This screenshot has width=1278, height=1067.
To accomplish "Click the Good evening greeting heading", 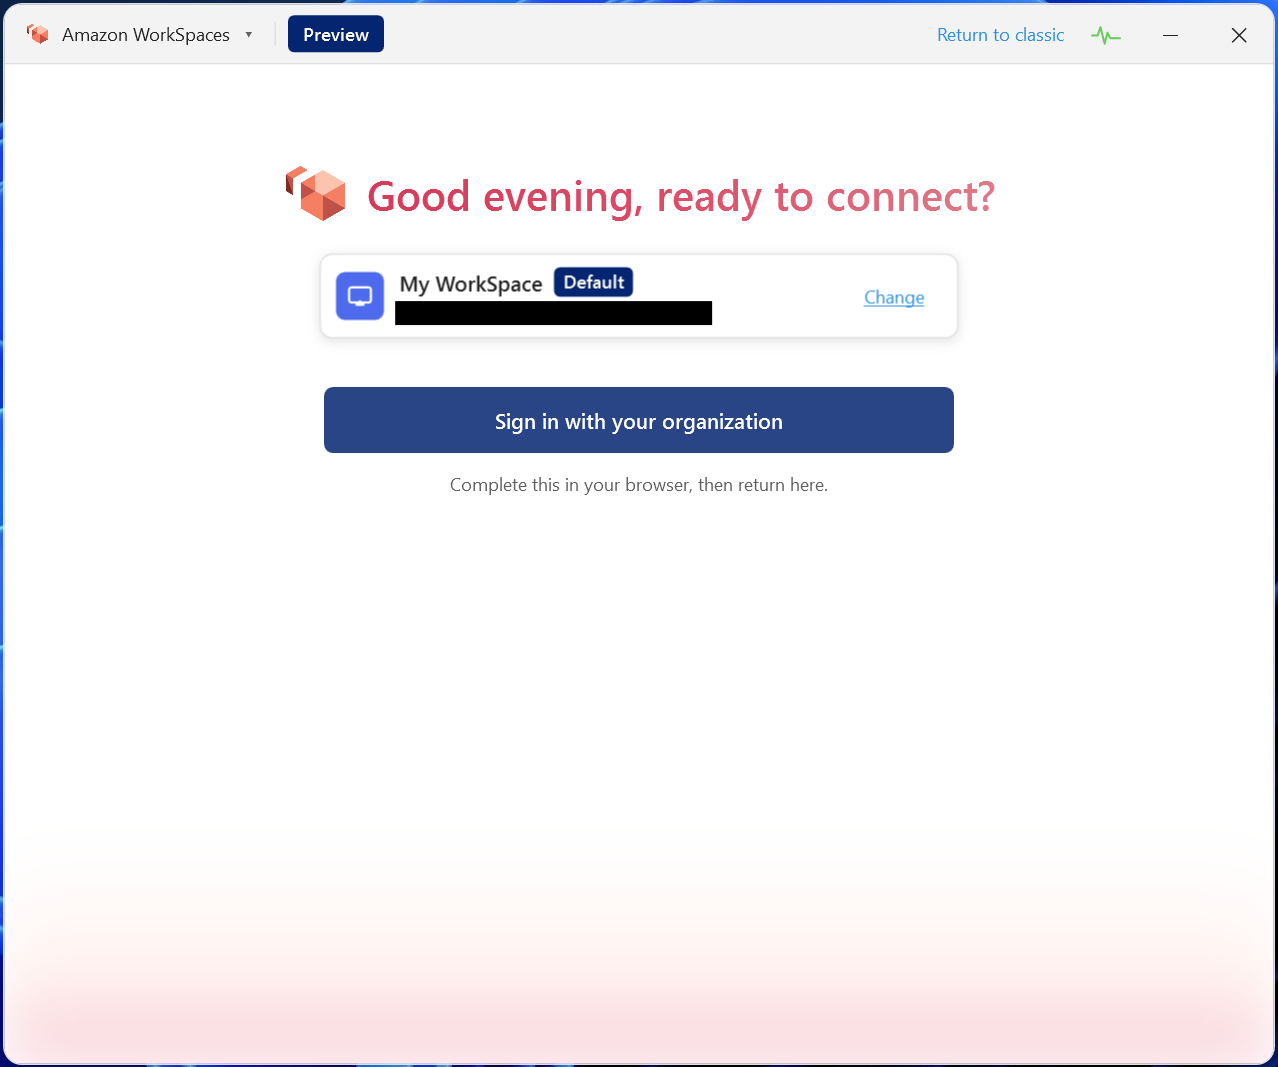I will (681, 197).
